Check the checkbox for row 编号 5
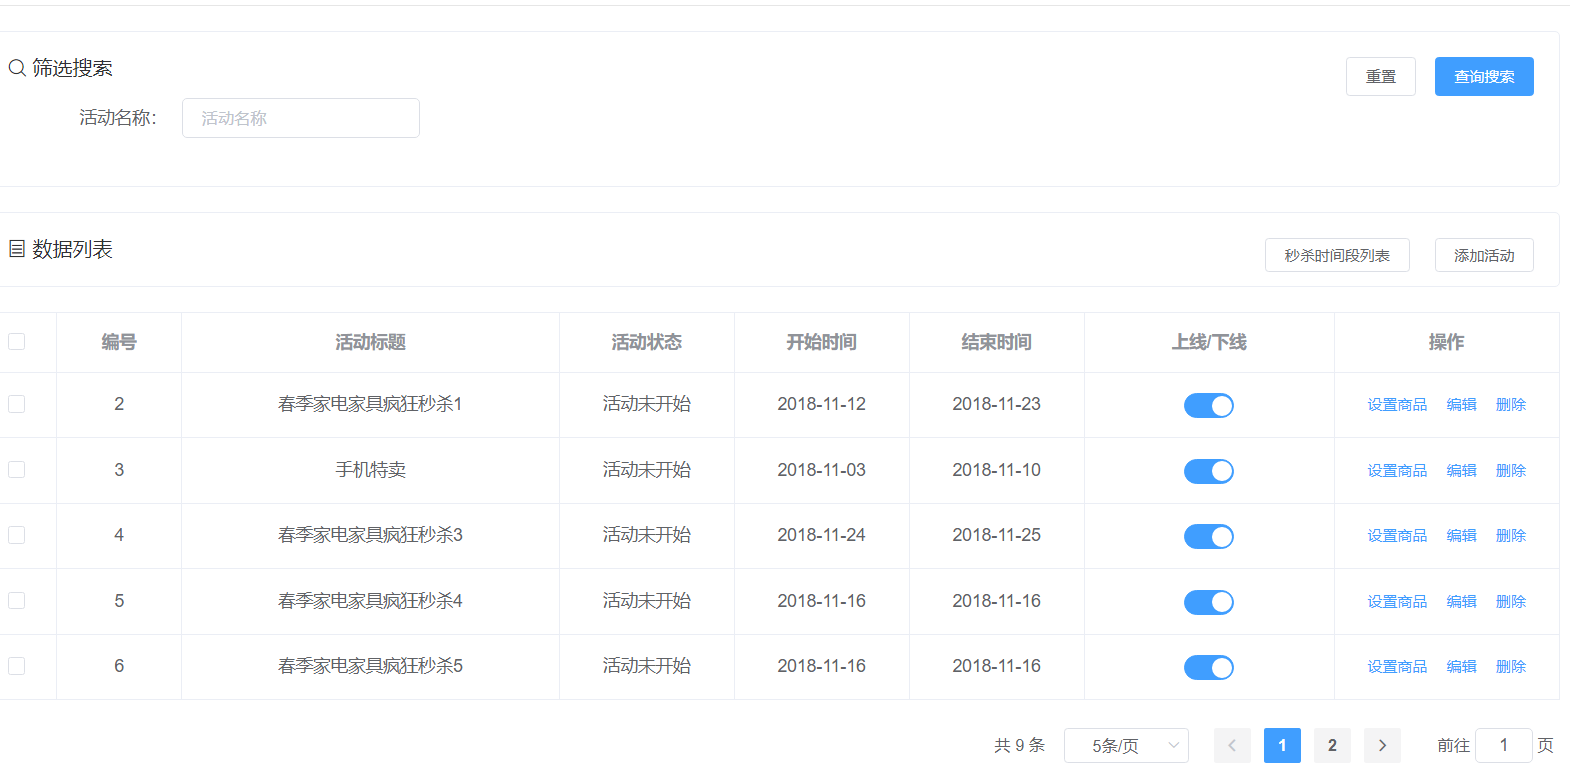 tap(17, 601)
